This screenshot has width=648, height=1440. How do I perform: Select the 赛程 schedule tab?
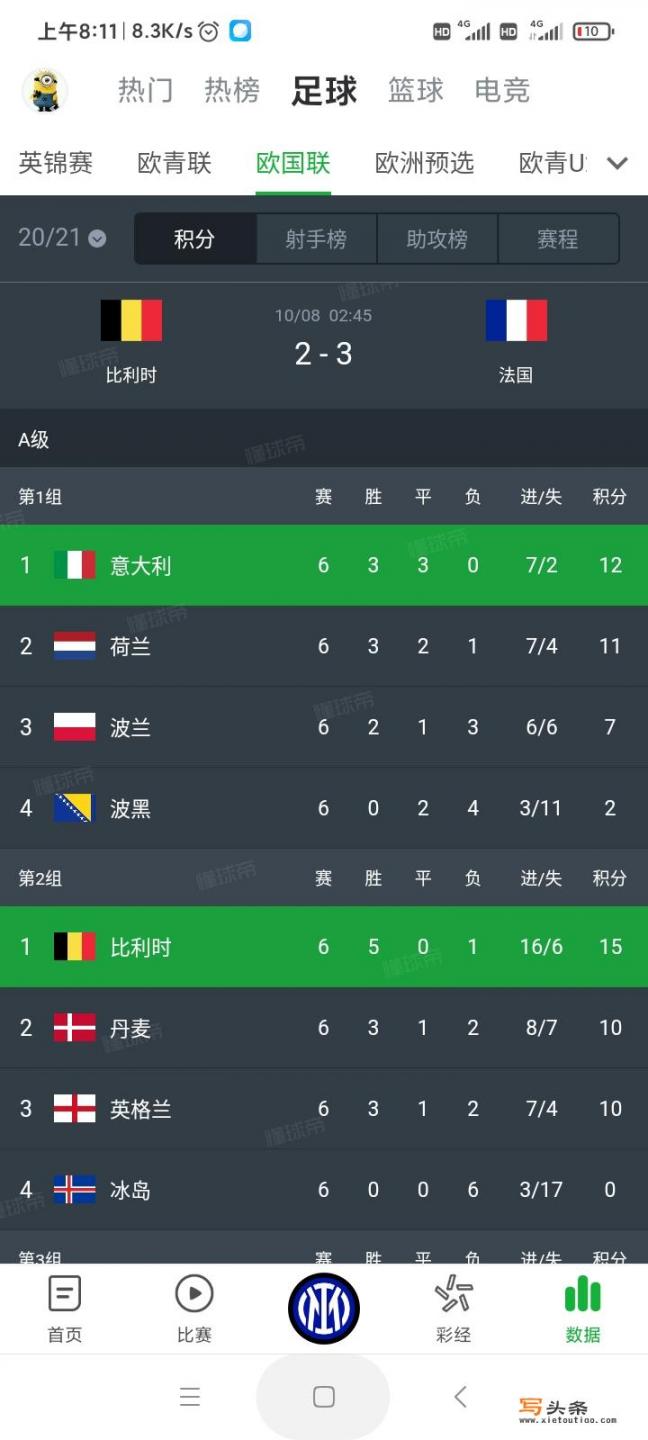[x=558, y=239]
